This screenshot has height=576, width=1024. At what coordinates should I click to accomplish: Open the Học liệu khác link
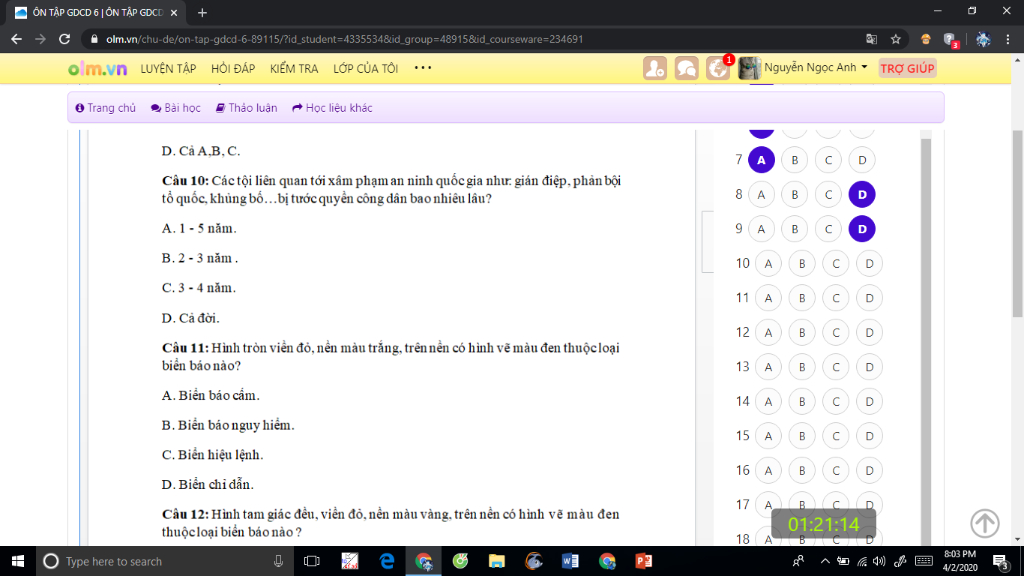332,108
